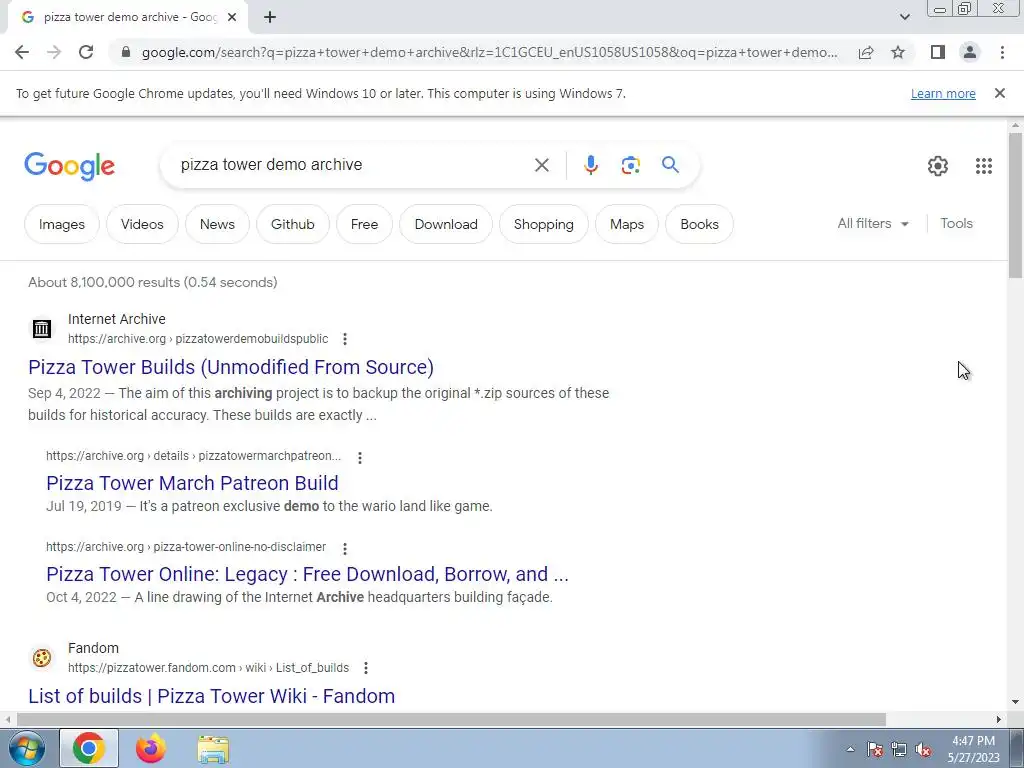Apply the Github search filter chip
The image size is (1024, 768).
tap(293, 224)
